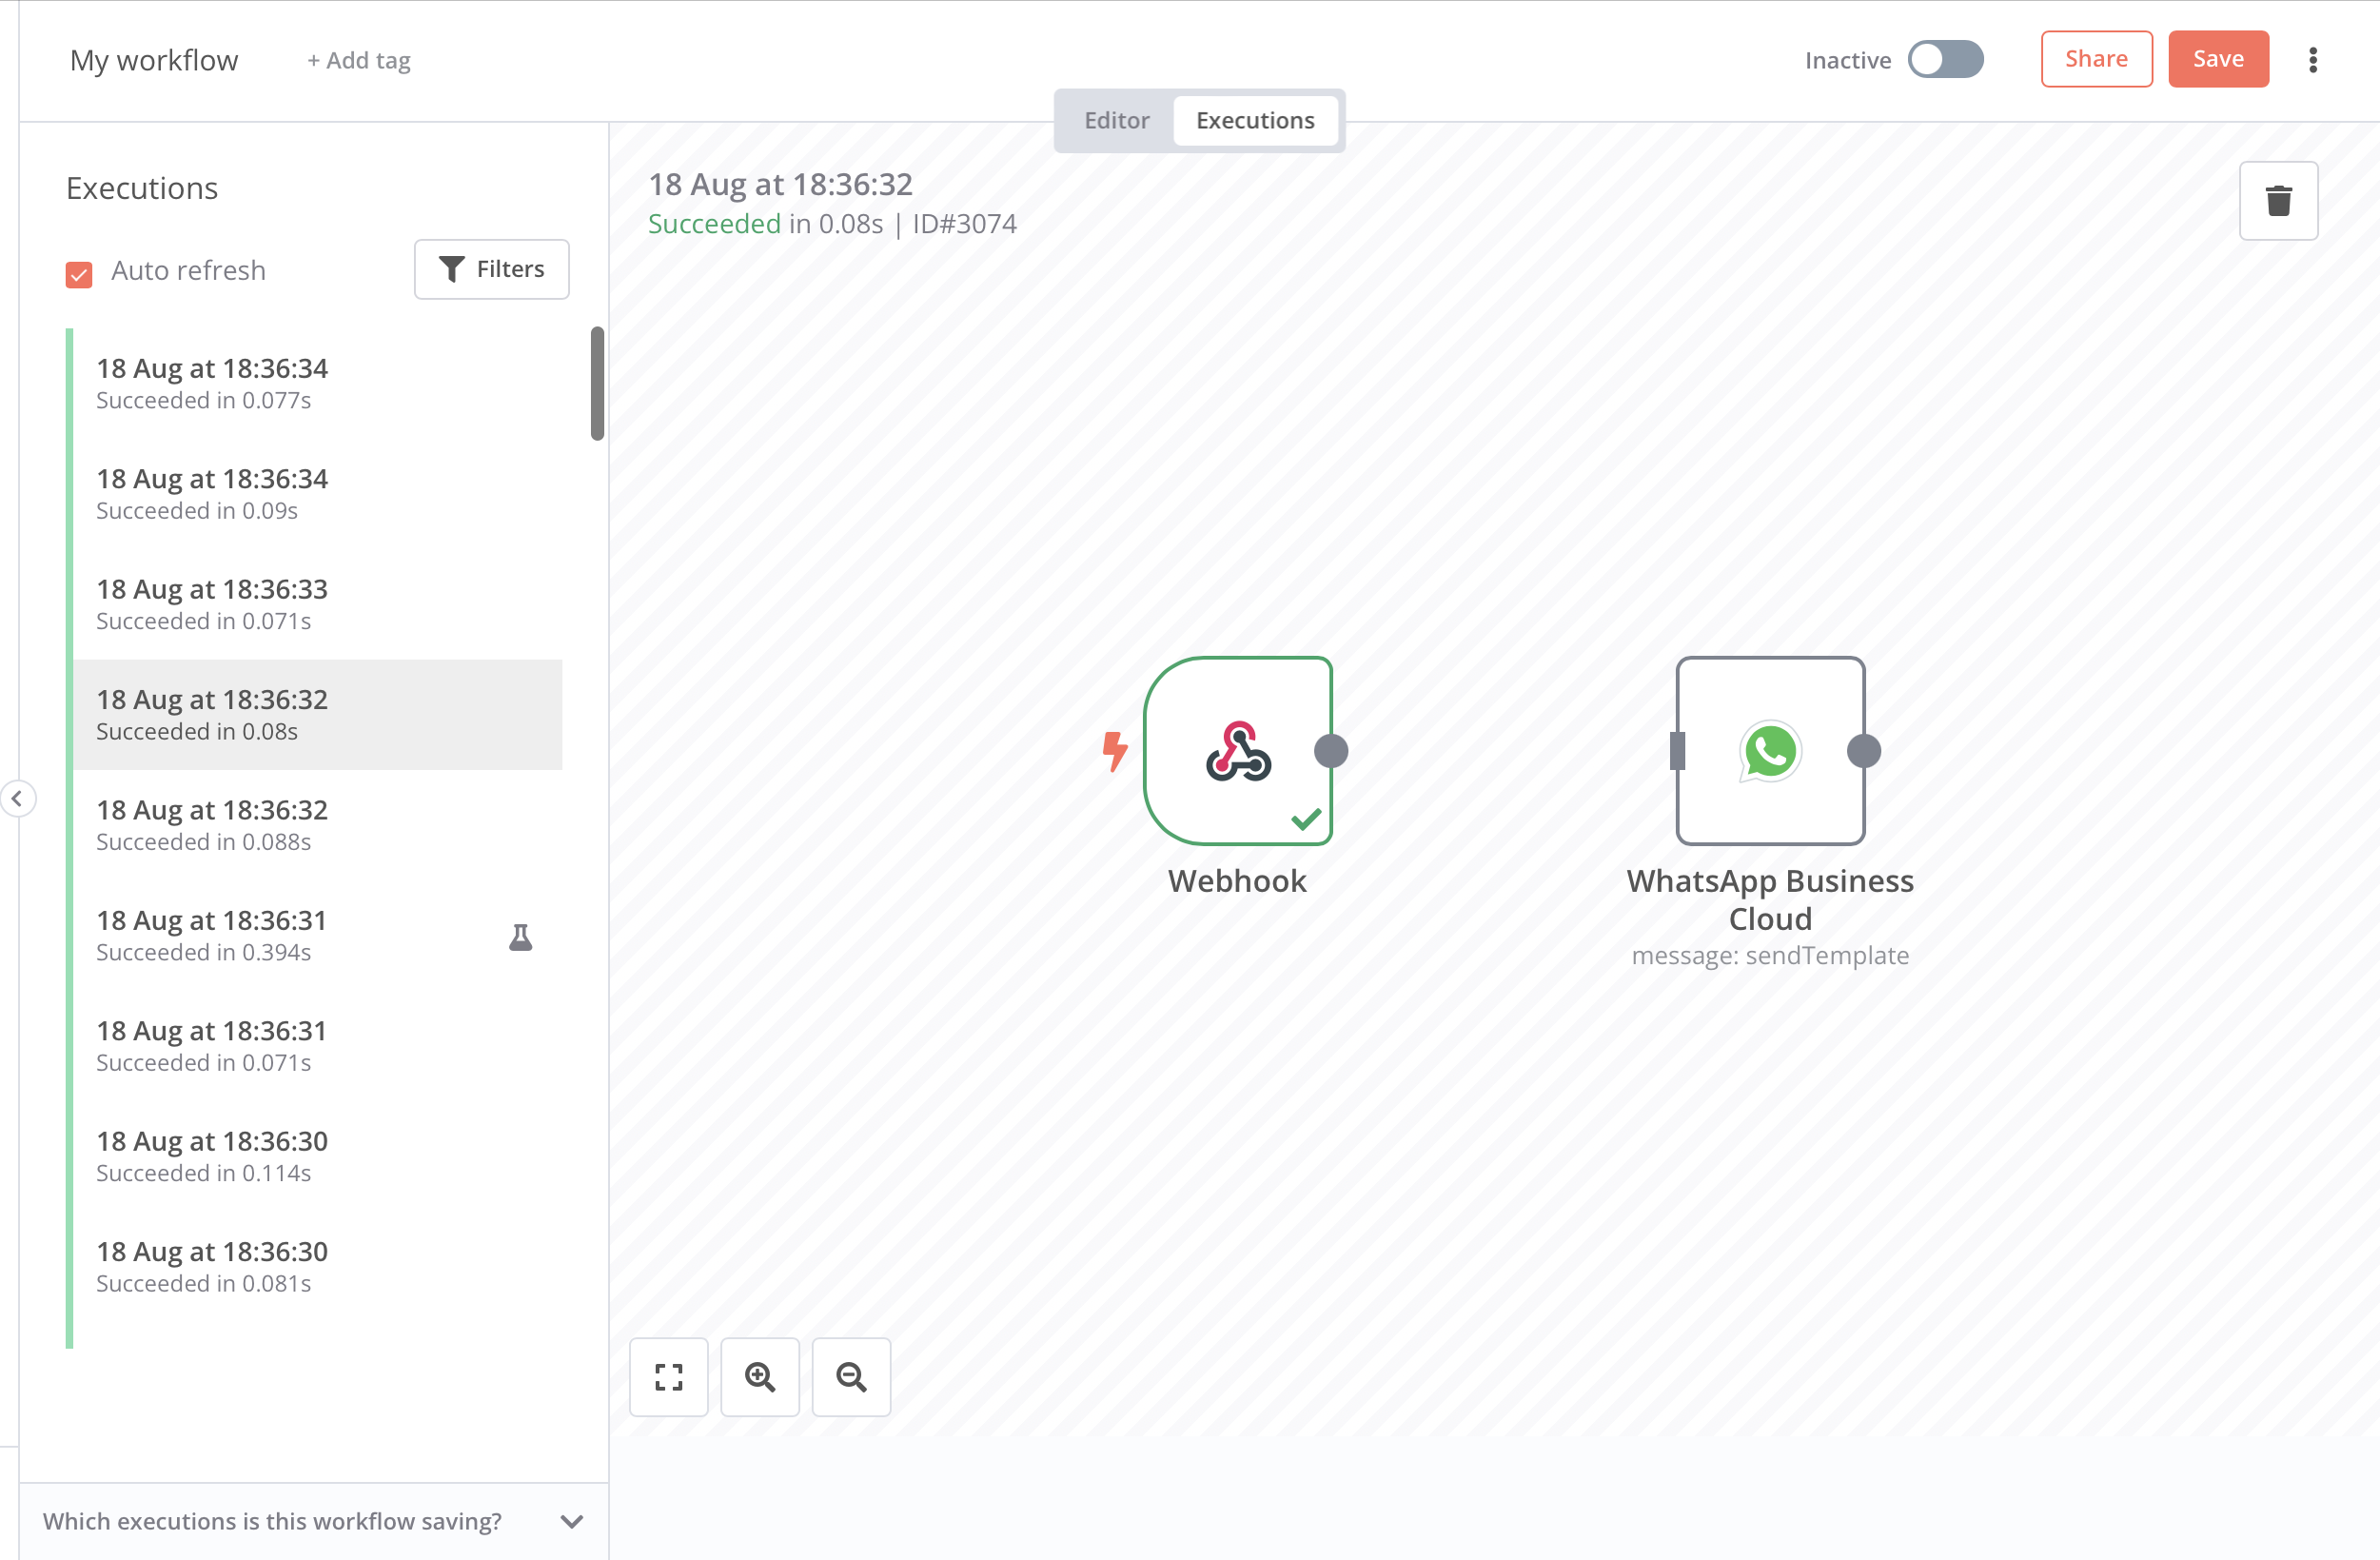
Task: Click the WhatsApp node output connector dot
Action: click(1864, 751)
